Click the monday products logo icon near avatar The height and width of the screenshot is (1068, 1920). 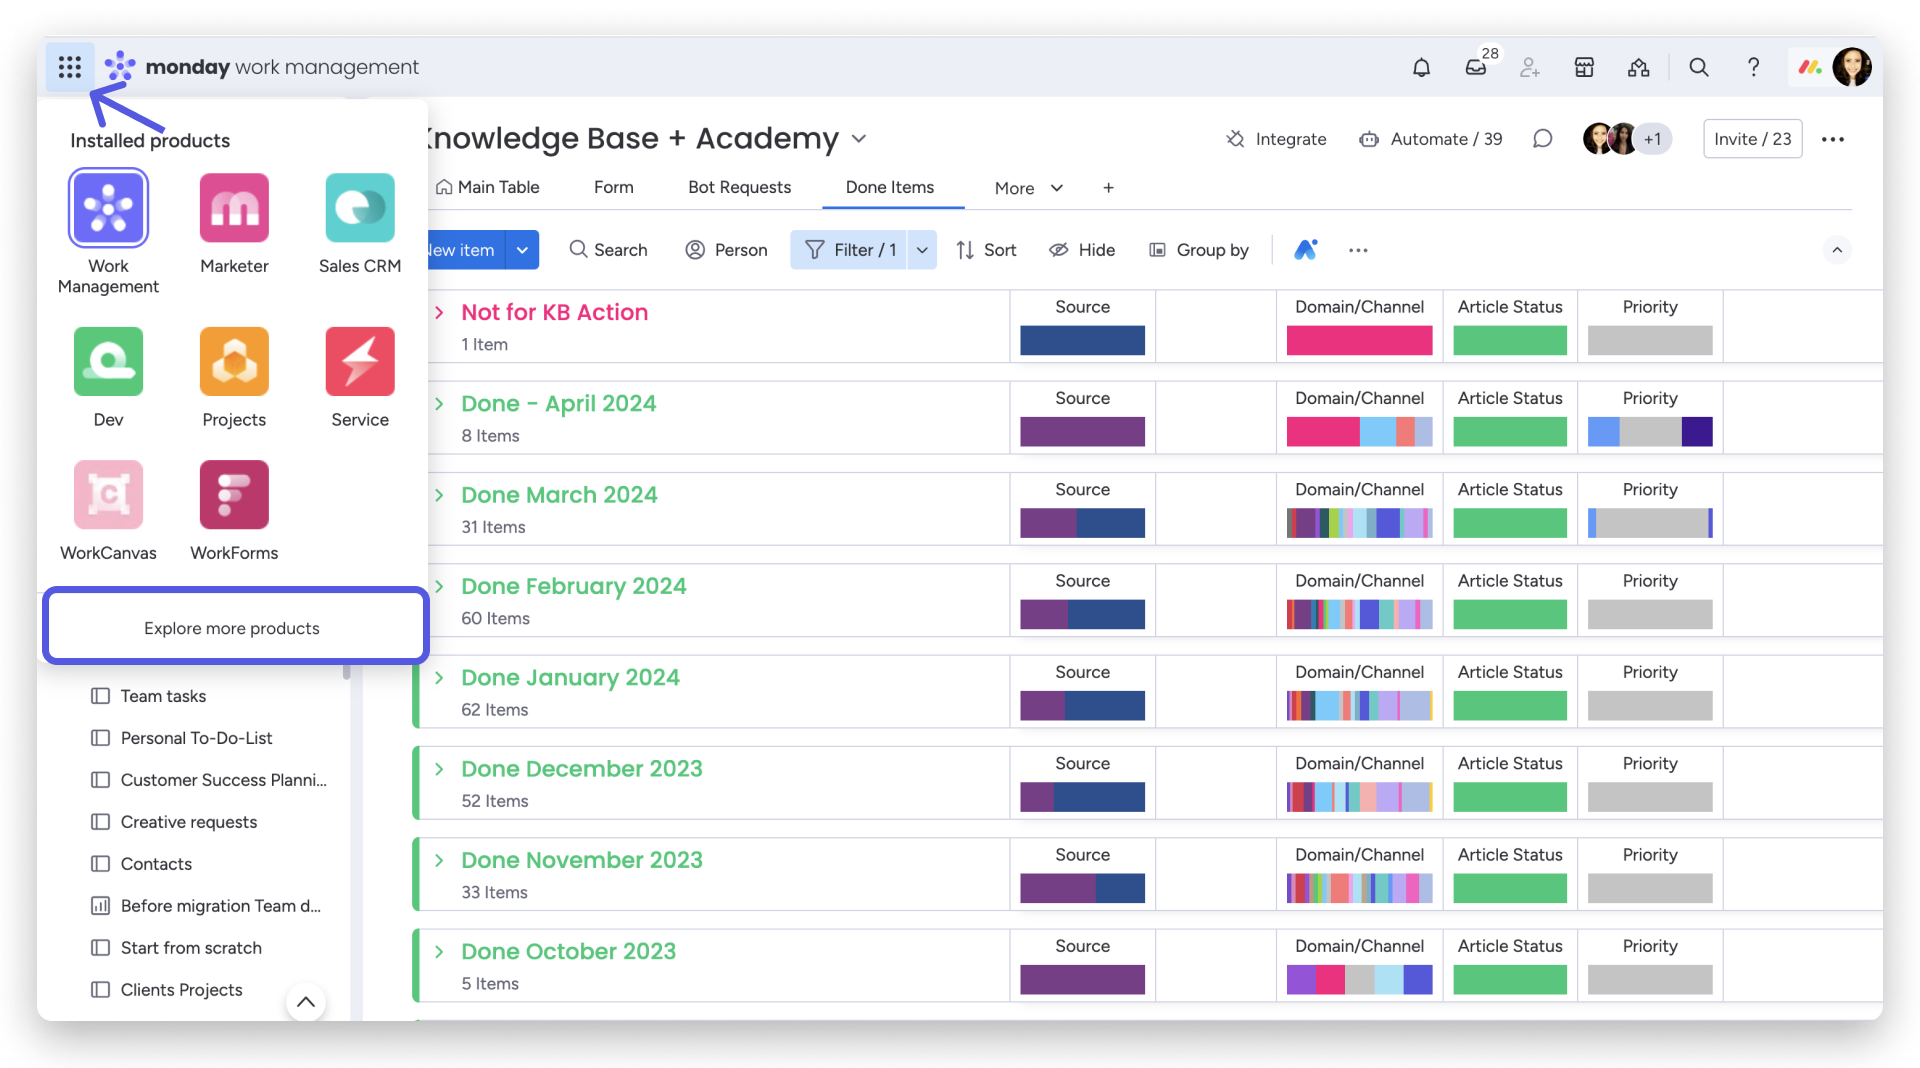tap(1810, 67)
